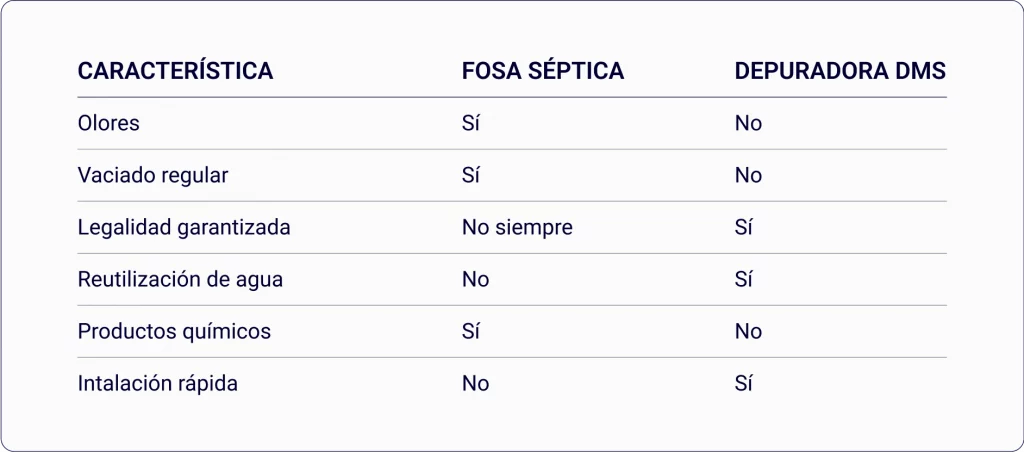Image resolution: width=1024 pixels, height=452 pixels.
Task: Click the Olores row label
Action: [x=109, y=124]
